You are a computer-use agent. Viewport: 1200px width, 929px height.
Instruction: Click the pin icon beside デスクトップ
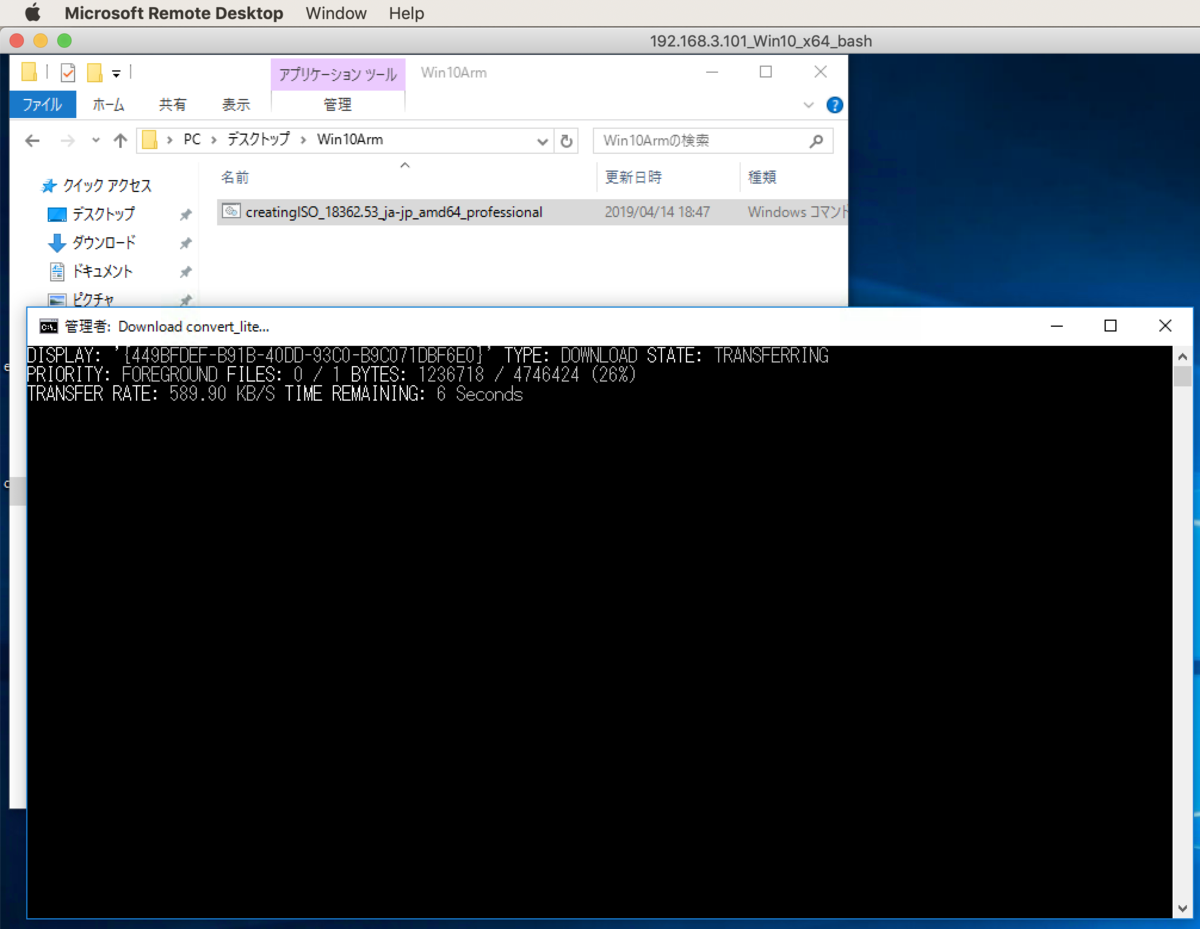point(185,215)
